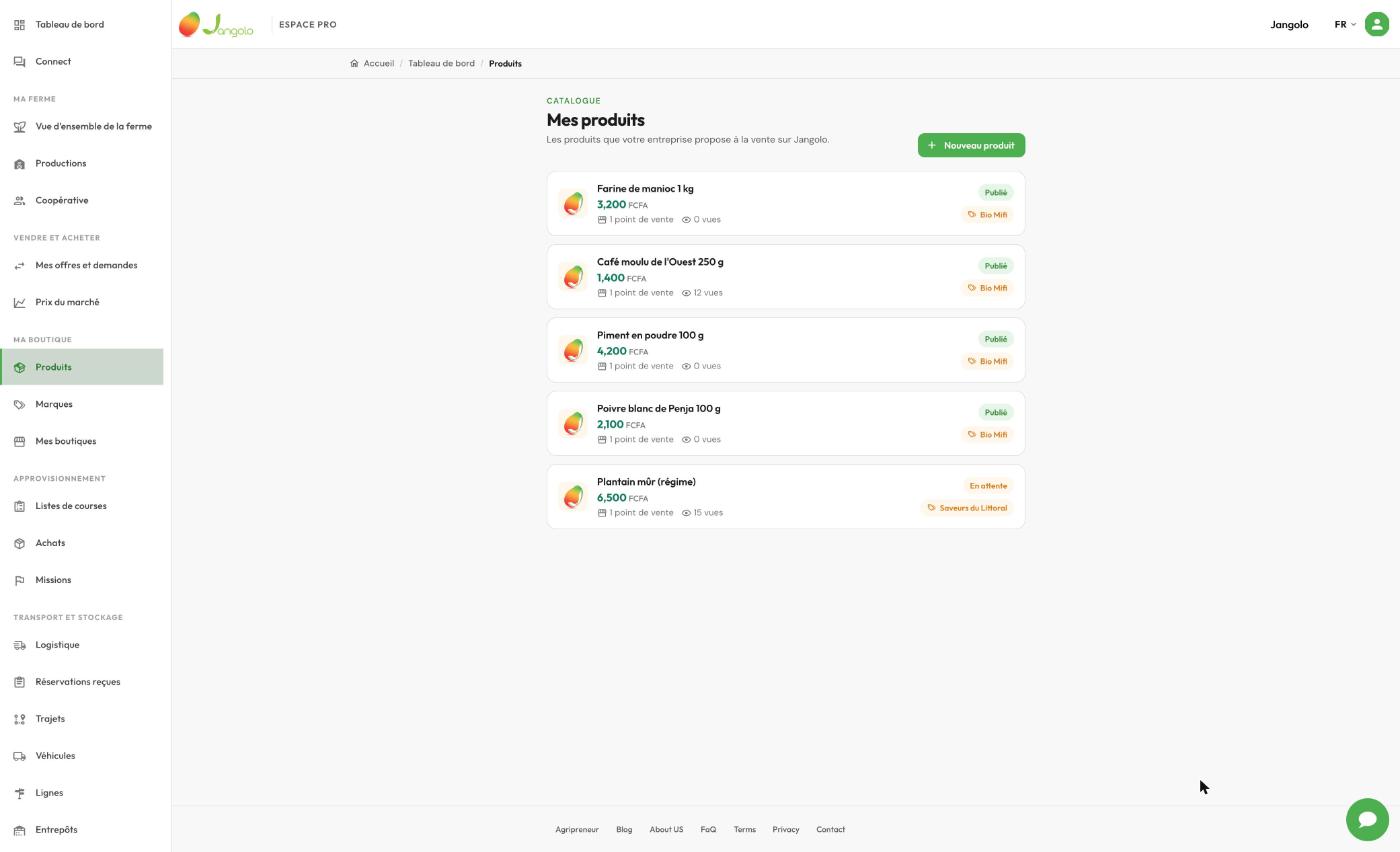The width and height of the screenshot is (1400, 852).
Task: Open the FaQ footer link
Action: (x=708, y=830)
